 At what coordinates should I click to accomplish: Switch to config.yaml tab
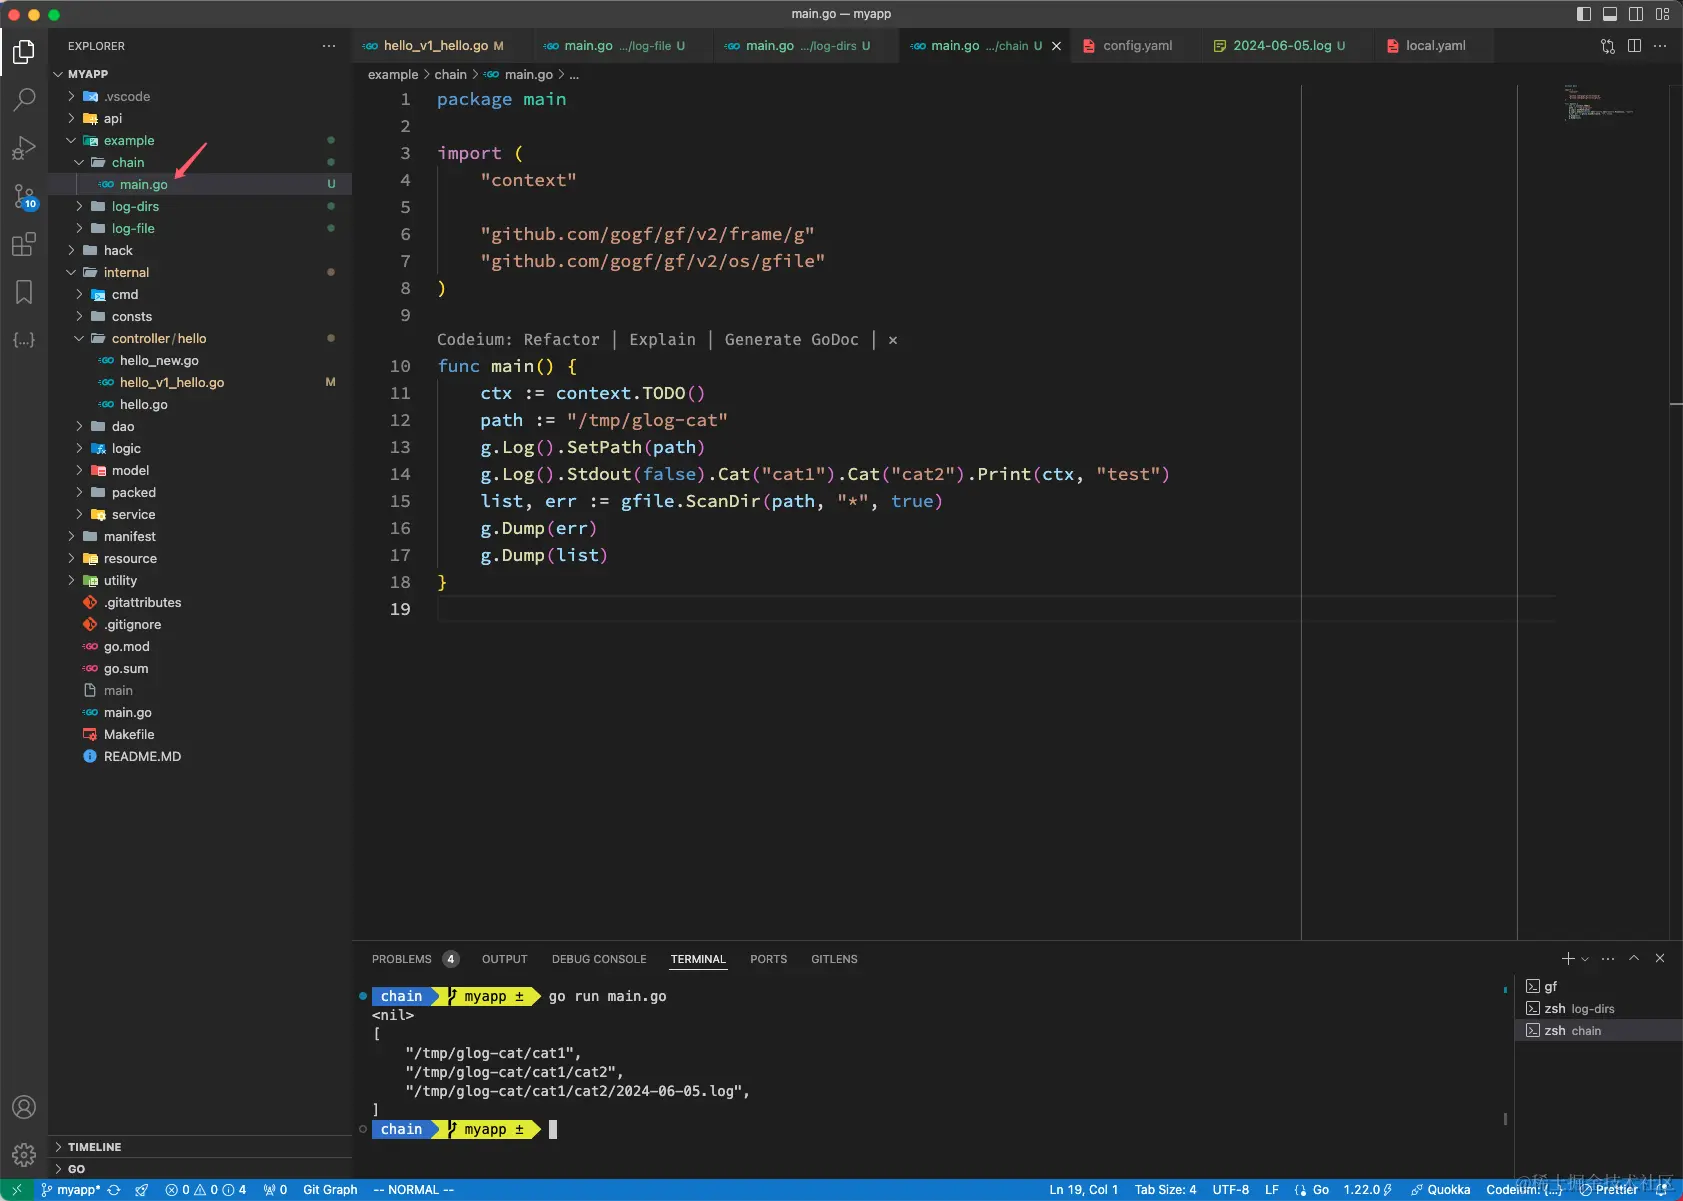1137,46
